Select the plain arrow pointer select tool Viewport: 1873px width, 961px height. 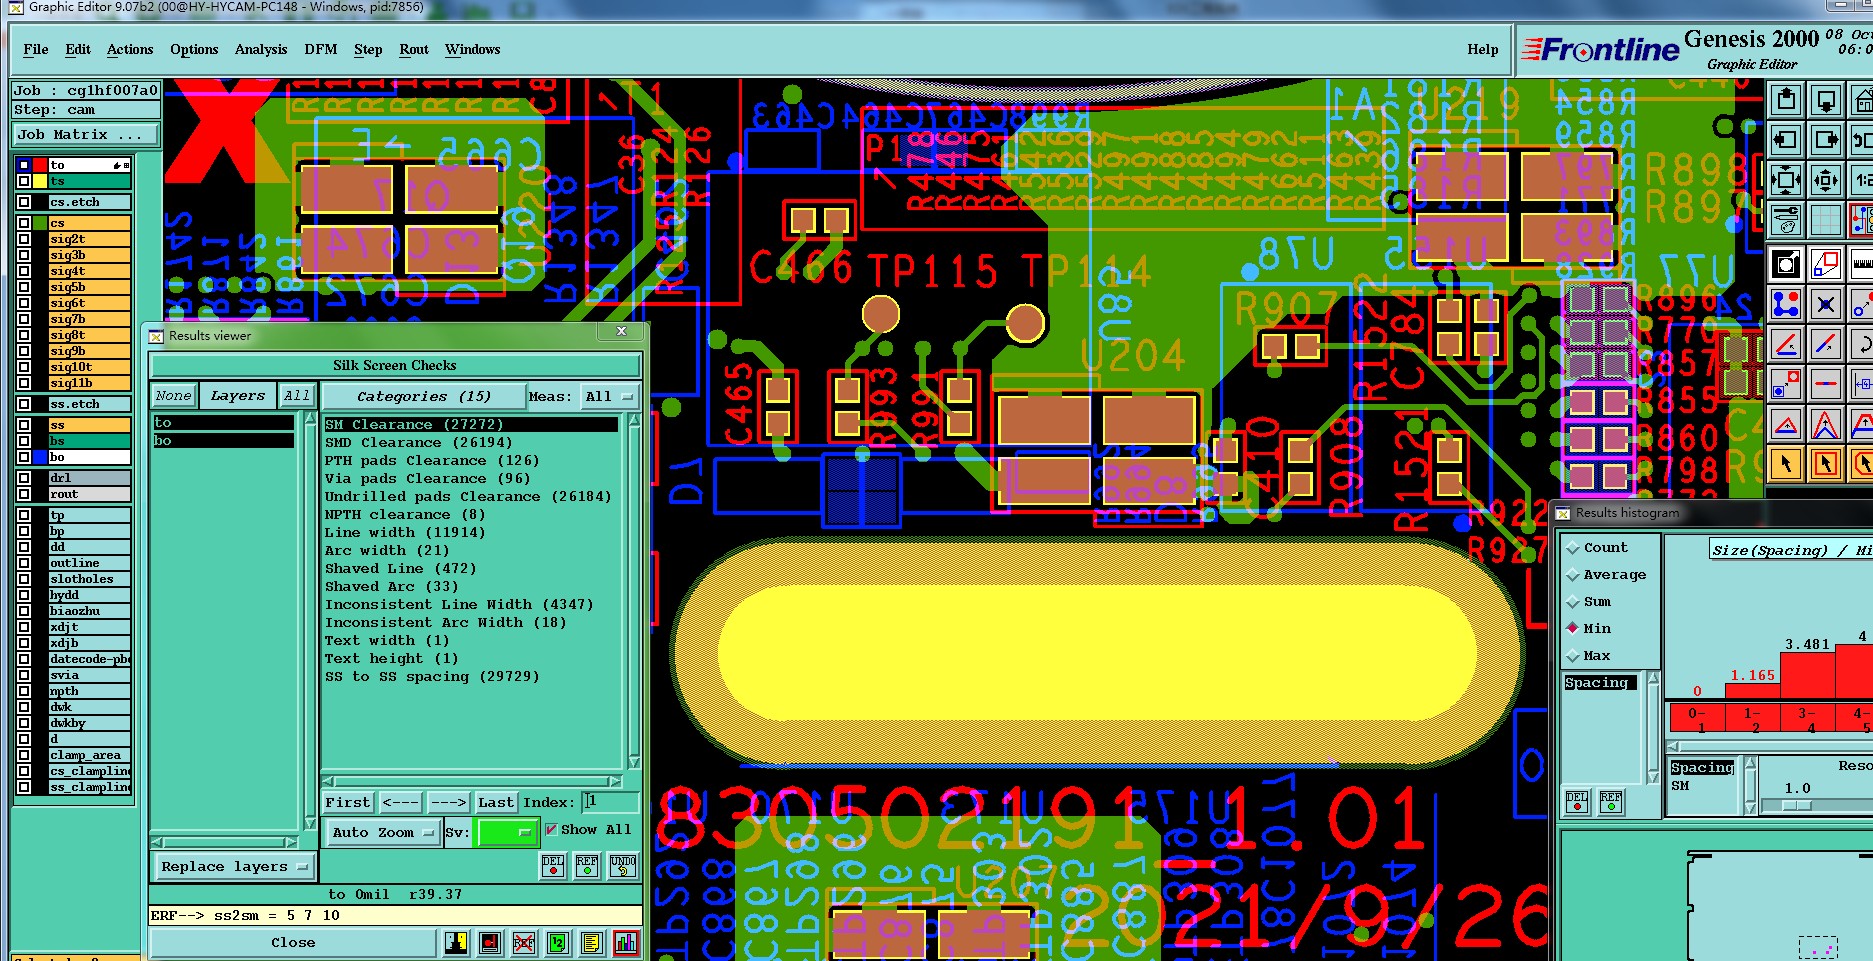[x=1786, y=463]
